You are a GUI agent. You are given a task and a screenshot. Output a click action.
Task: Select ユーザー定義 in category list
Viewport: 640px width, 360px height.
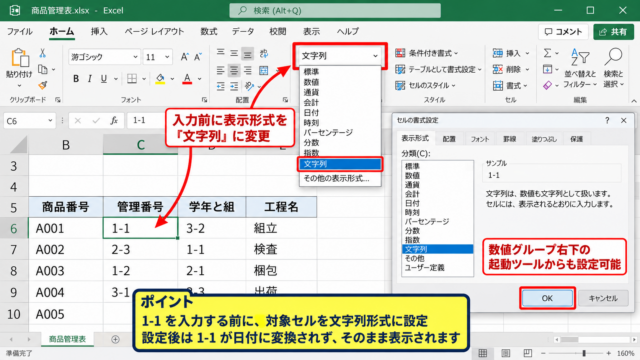[x=424, y=268]
